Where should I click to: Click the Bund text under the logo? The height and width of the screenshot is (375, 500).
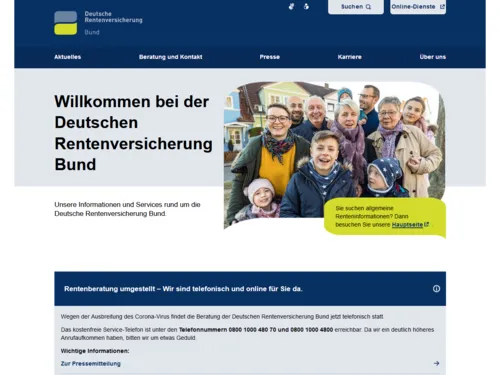pyautogui.click(x=92, y=32)
